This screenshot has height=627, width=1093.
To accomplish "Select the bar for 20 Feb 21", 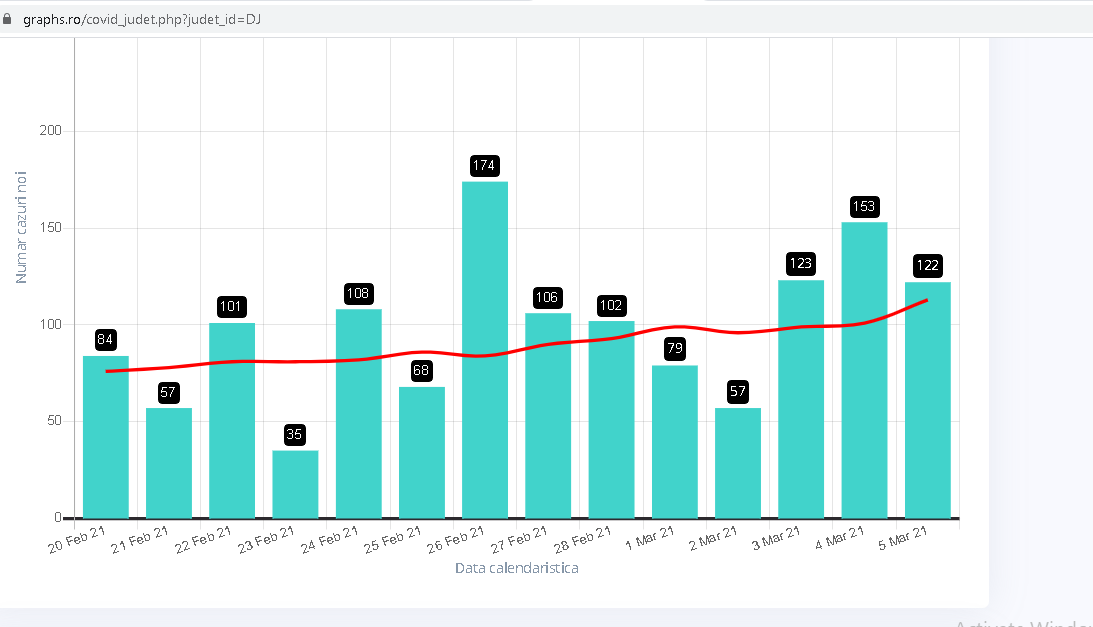I will click(x=106, y=437).
